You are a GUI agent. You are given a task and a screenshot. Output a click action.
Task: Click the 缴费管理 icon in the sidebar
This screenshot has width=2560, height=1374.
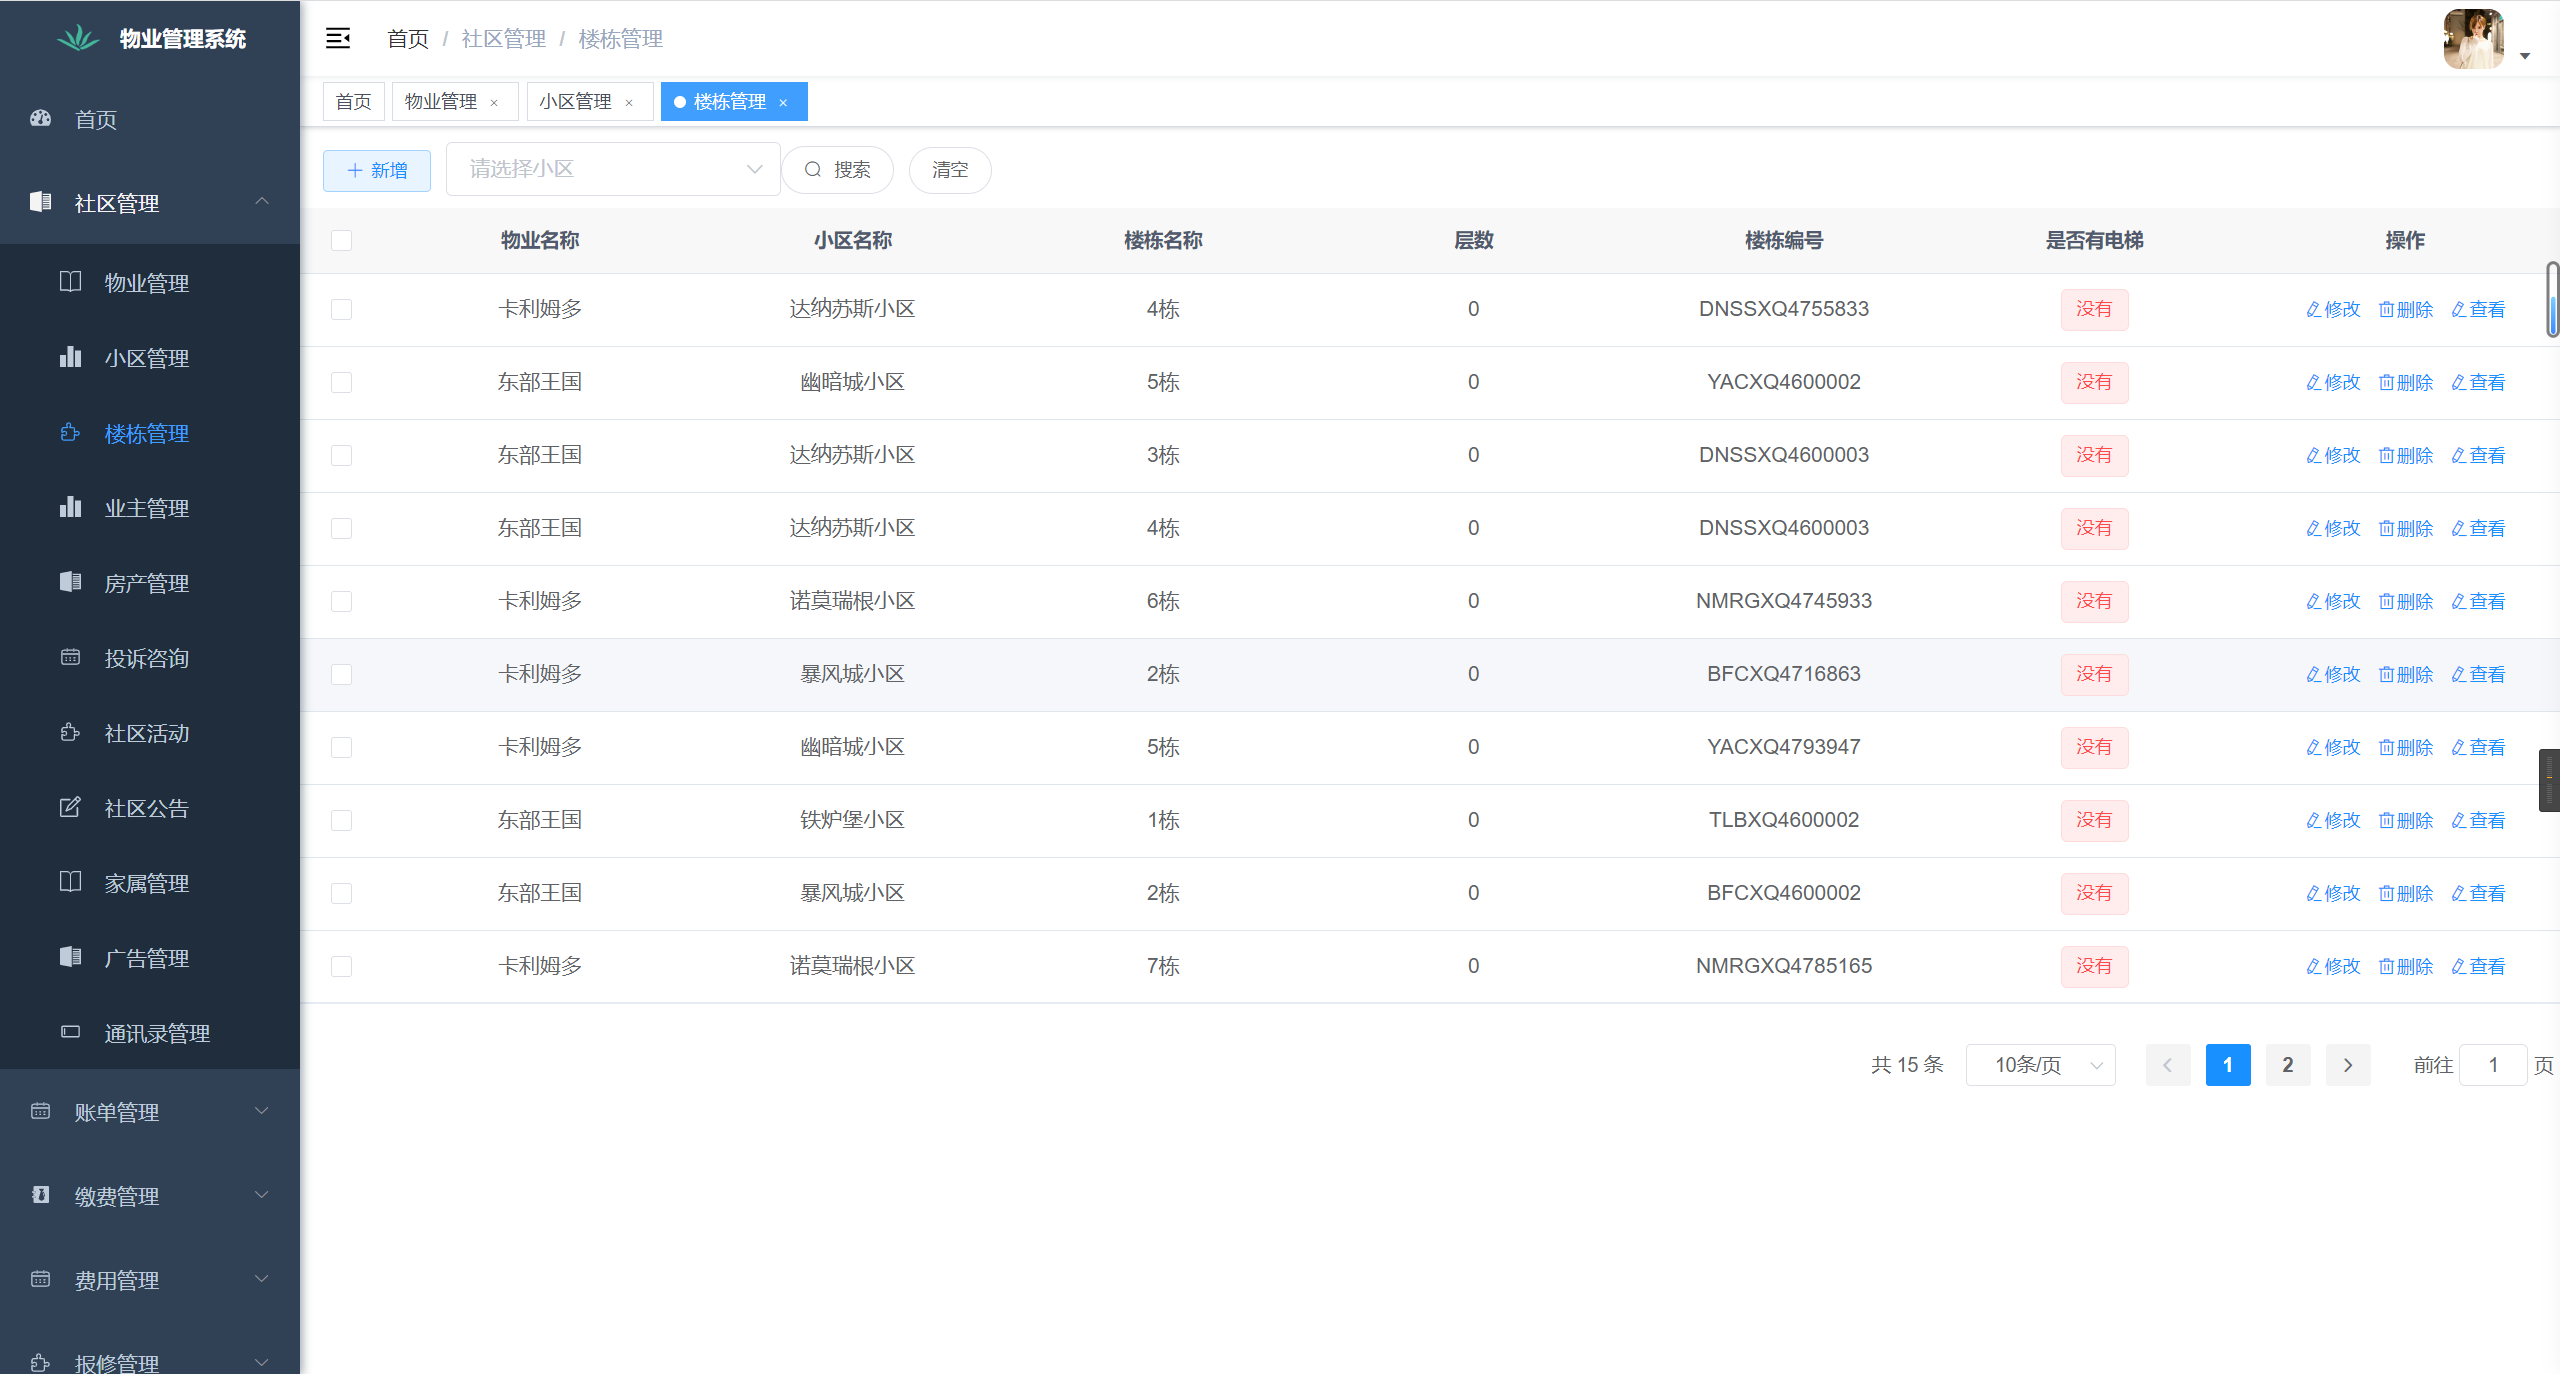coord(40,1194)
